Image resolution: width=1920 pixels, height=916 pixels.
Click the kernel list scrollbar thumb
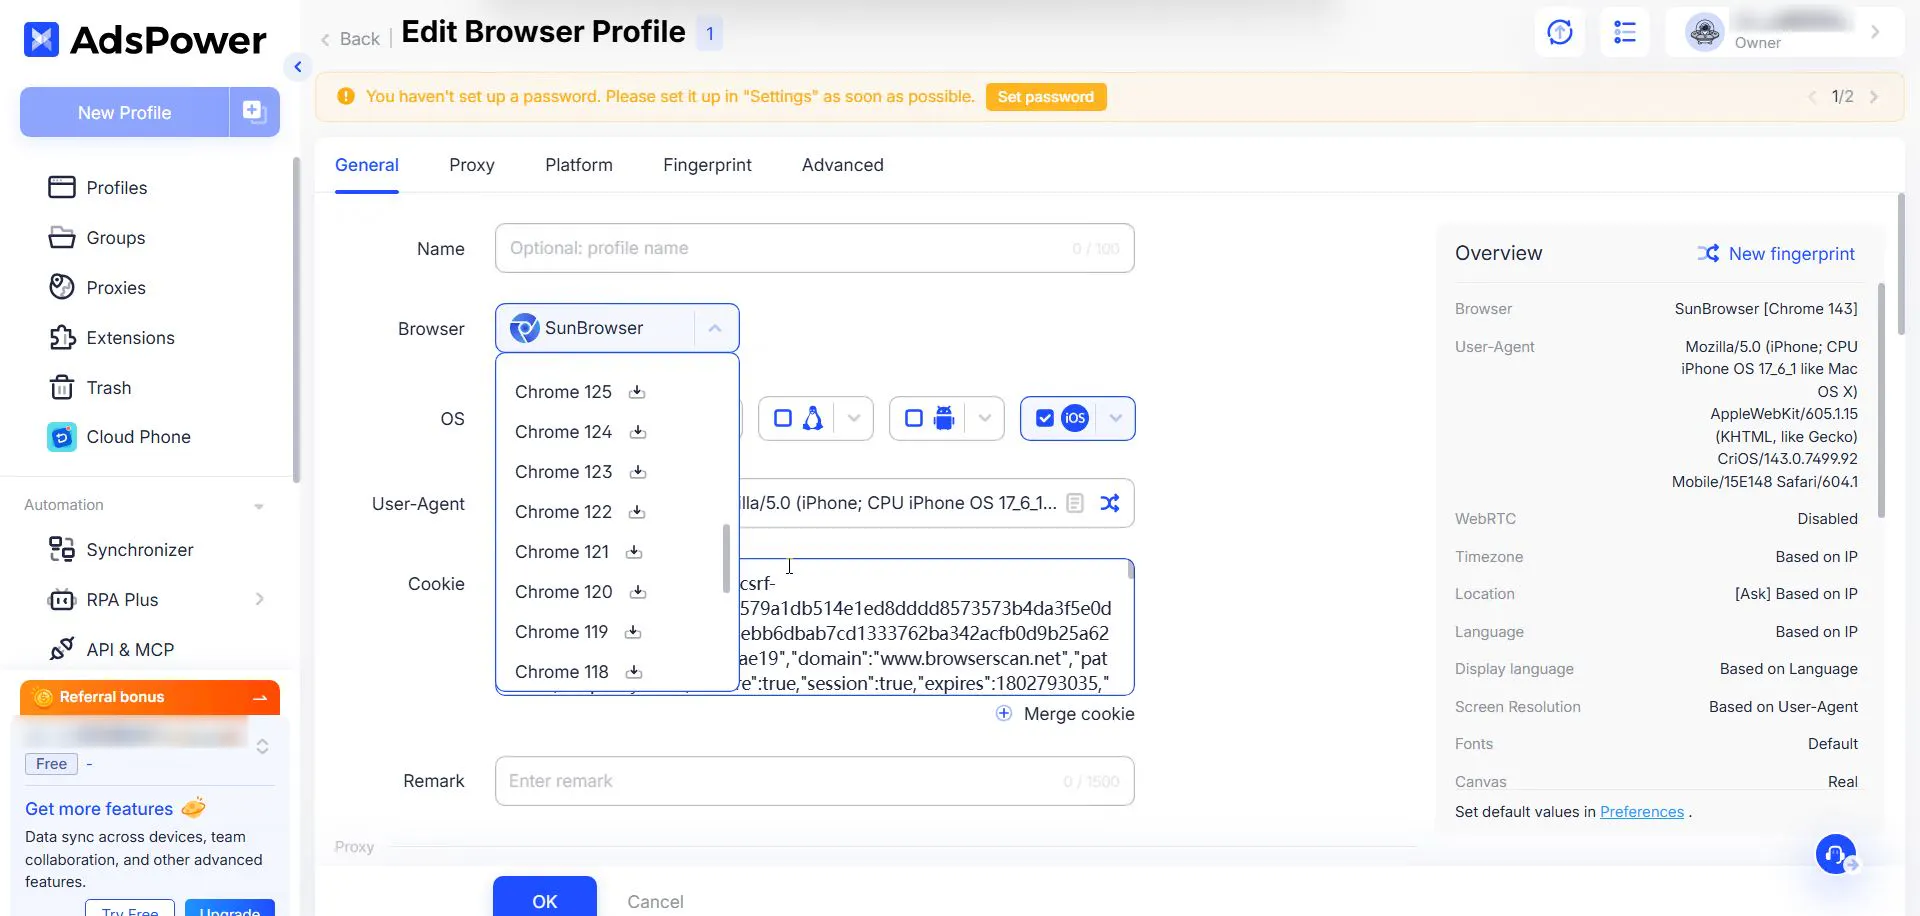[x=726, y=558]
